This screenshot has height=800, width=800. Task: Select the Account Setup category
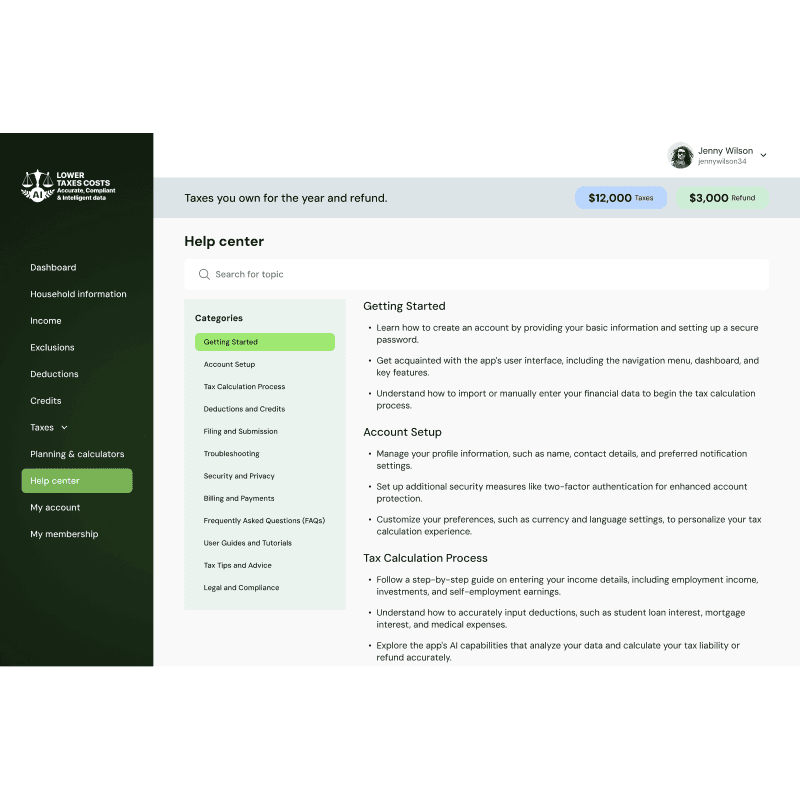(229, 364)
